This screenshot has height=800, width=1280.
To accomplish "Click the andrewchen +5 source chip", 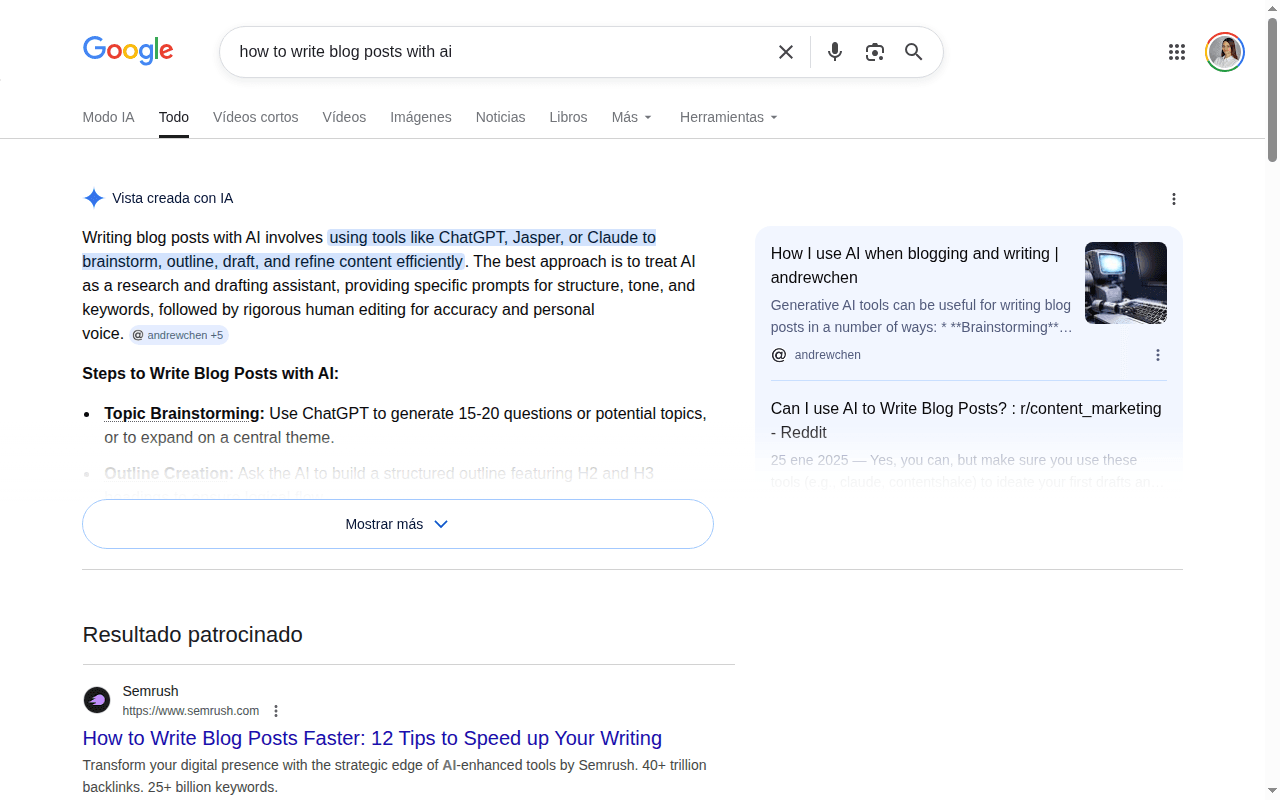I will point(178,335).
